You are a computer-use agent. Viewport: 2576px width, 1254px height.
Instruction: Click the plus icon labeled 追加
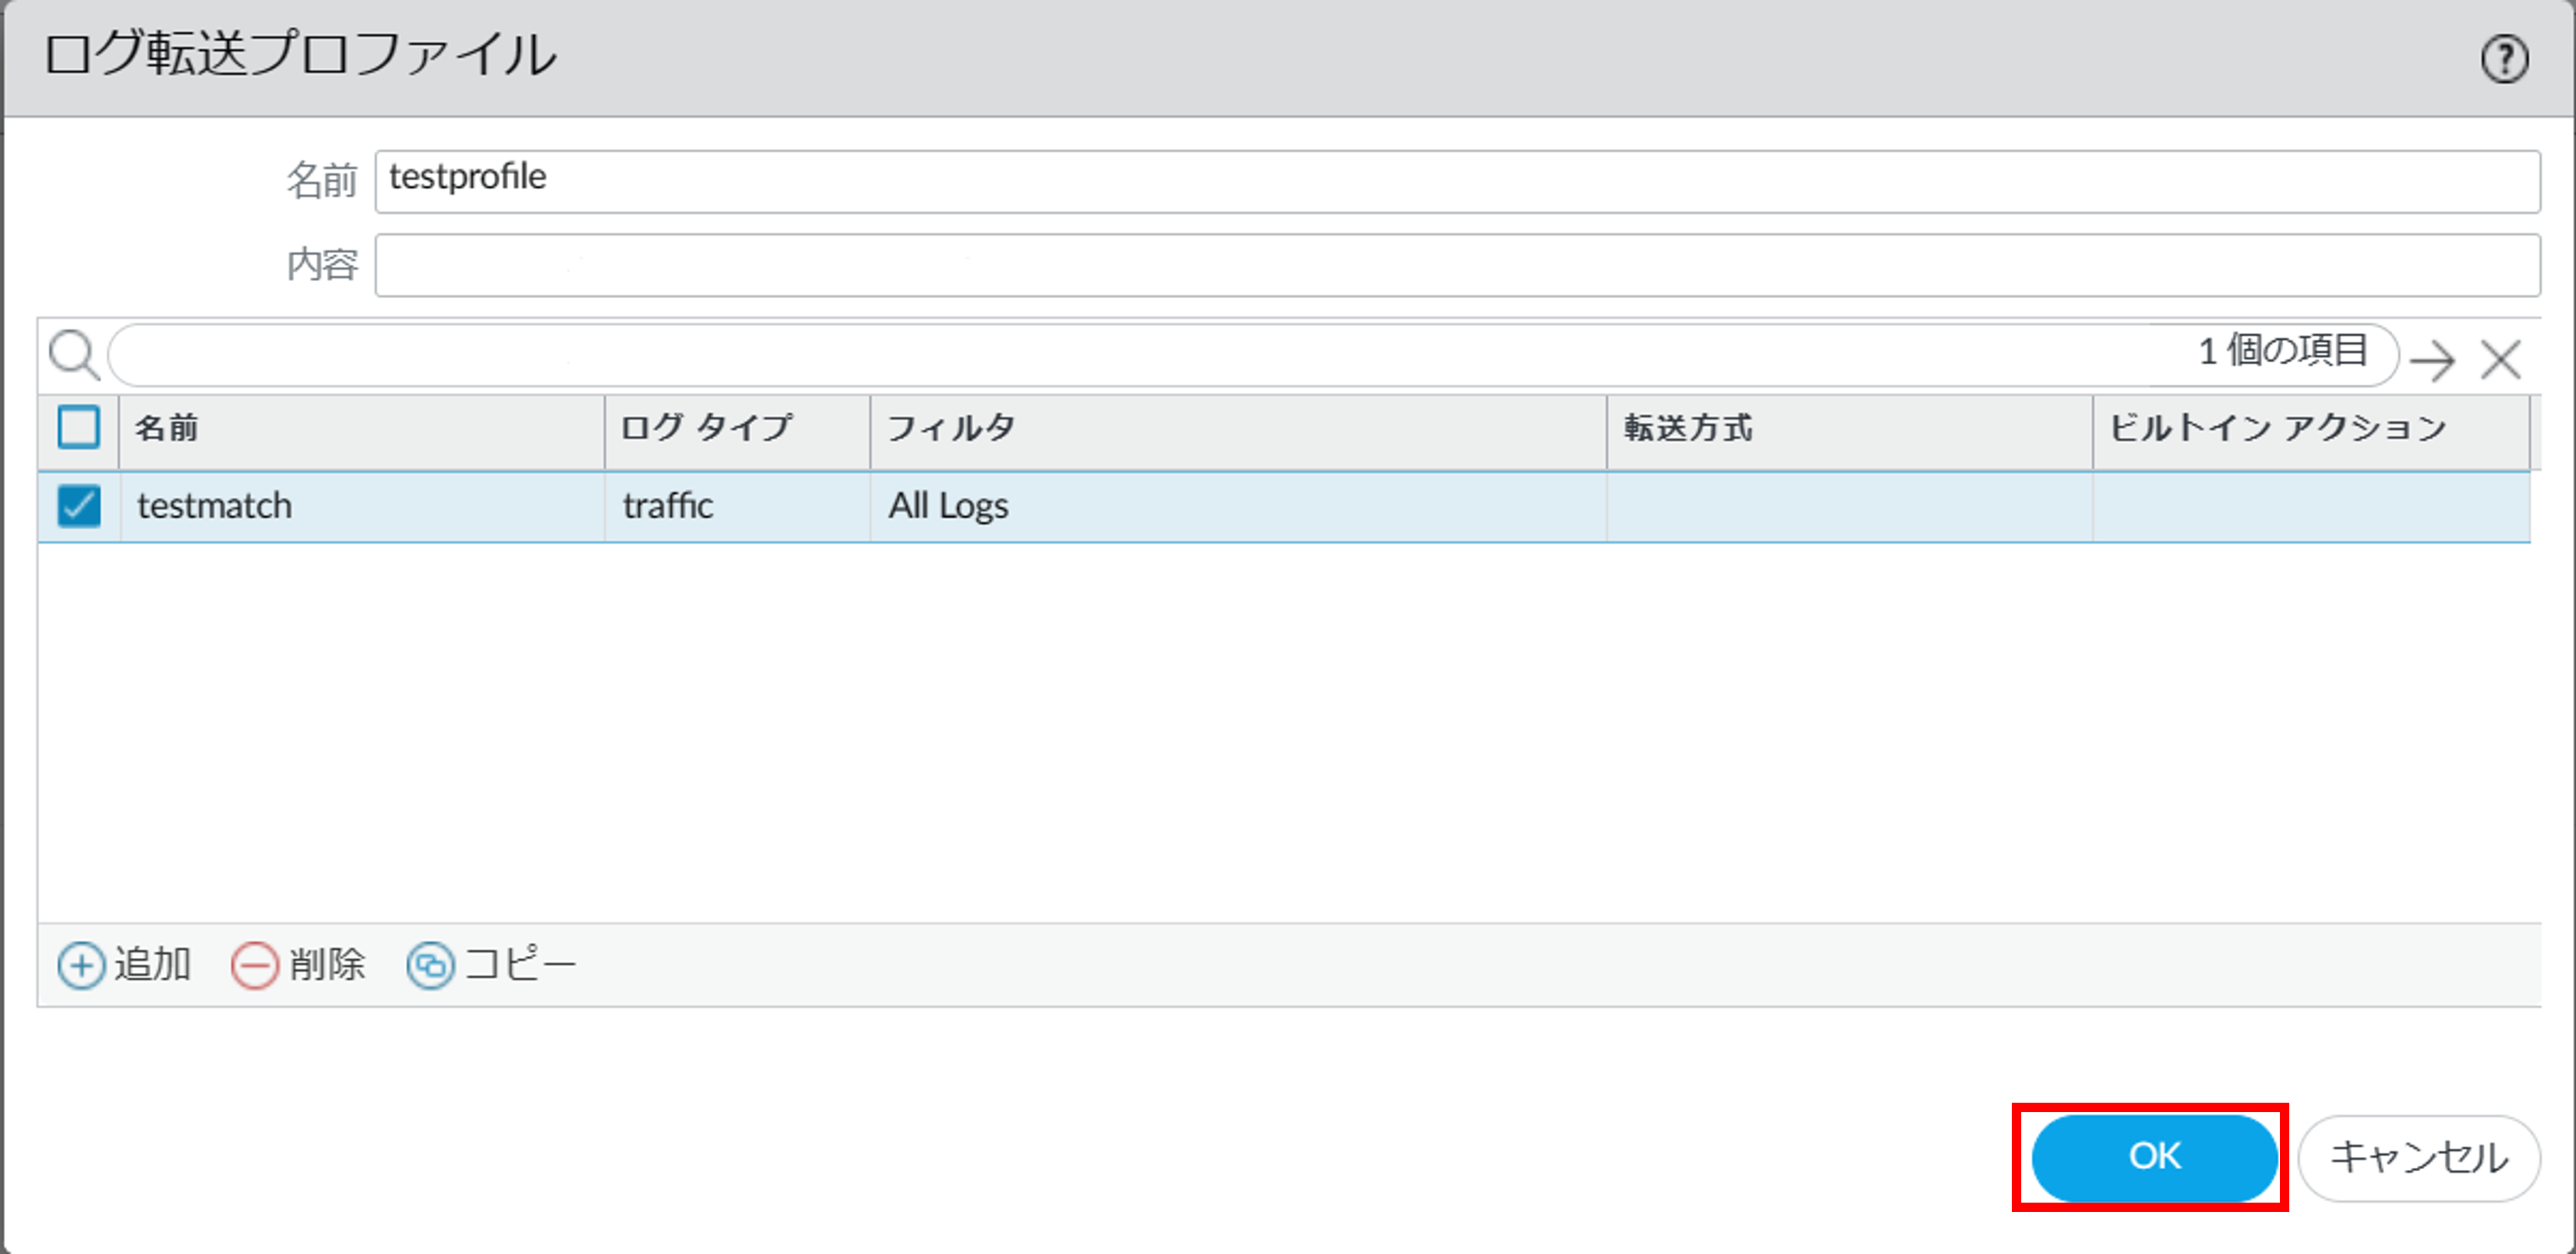tap(81, 966)
